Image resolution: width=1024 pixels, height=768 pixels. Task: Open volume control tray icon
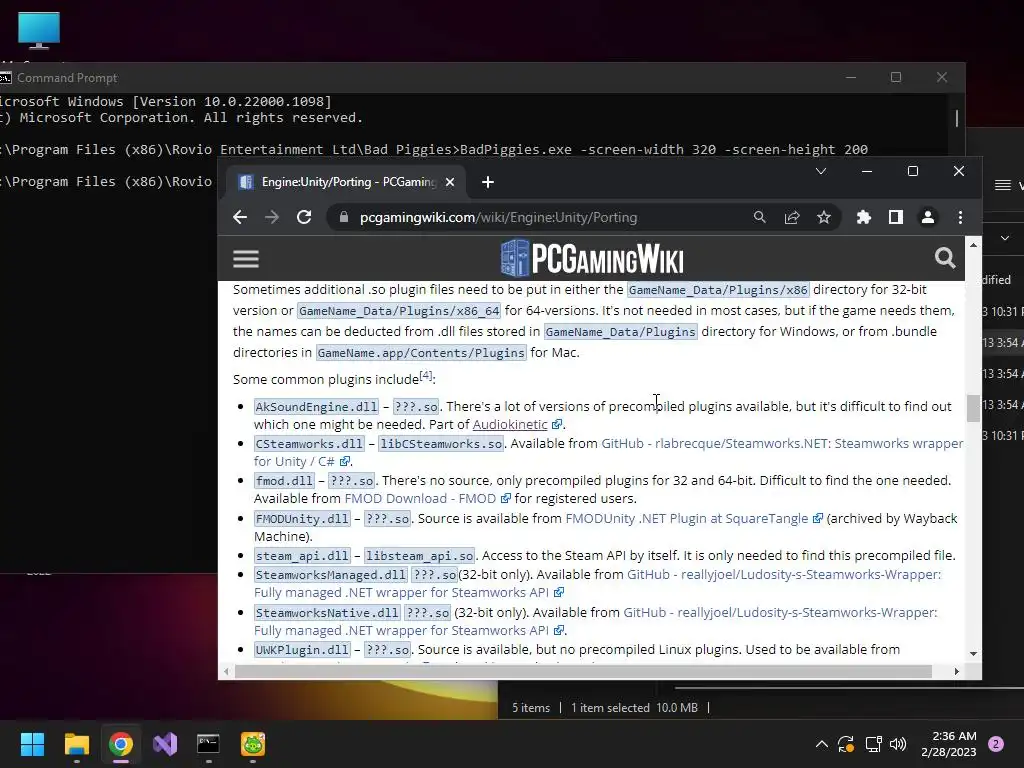(x=898, y=744)
